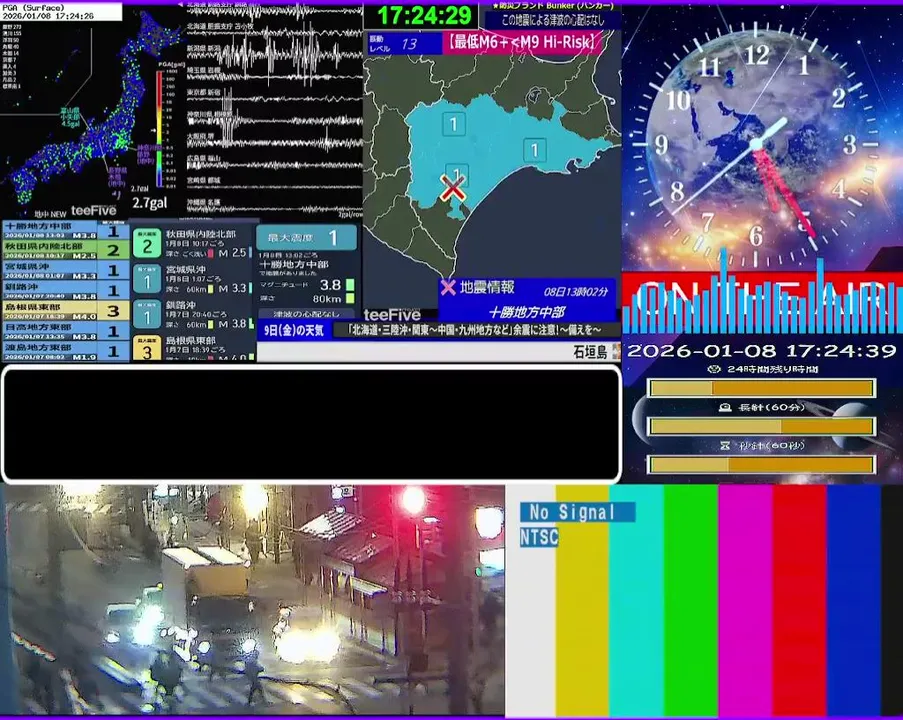Screen dimensions: 903x720
Task: Select intensity 1 badge on 宮城県沖 card
Action: (147, 279)
